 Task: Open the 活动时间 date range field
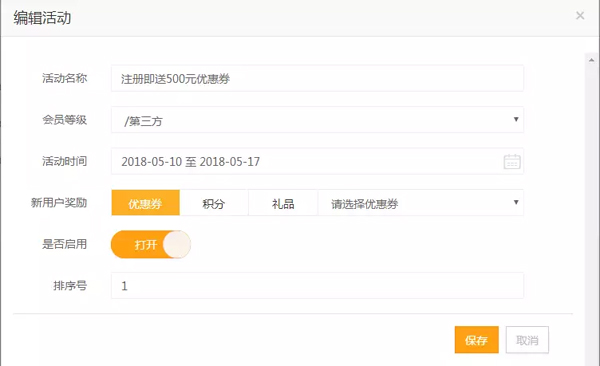click(x=317, y=161)
